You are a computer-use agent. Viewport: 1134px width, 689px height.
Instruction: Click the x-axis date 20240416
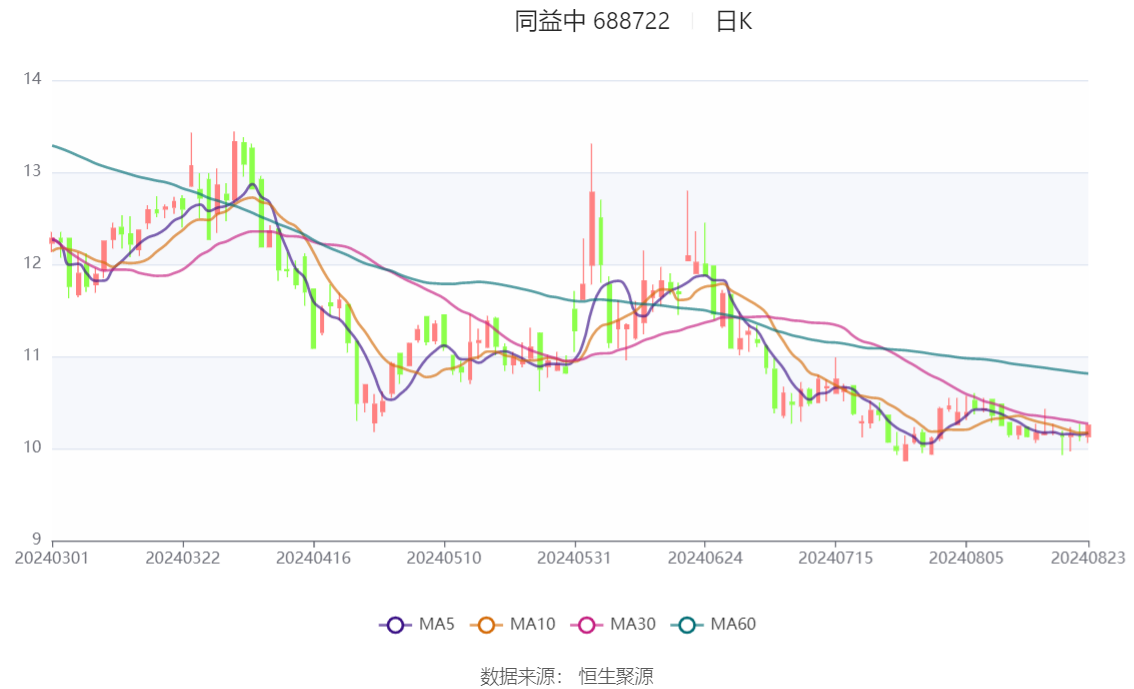[313, 558]
